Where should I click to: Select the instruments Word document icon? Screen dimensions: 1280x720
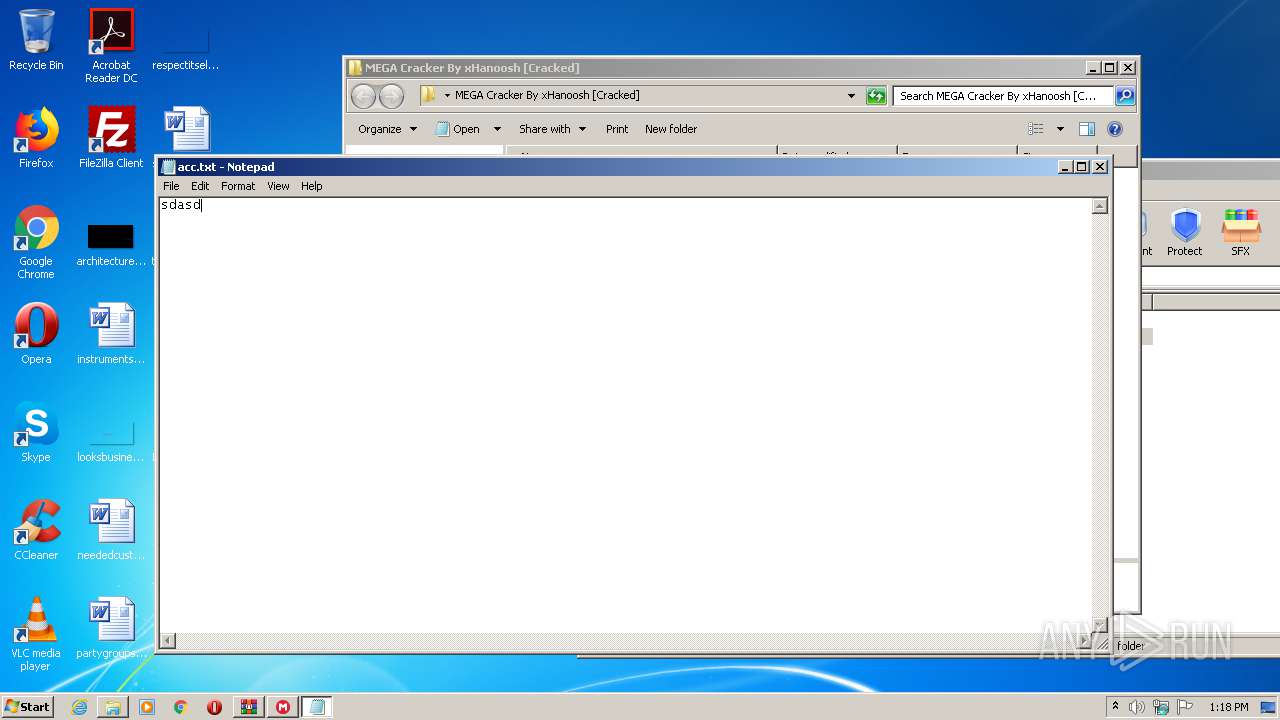pyautogui.click(x=111, y=334)
